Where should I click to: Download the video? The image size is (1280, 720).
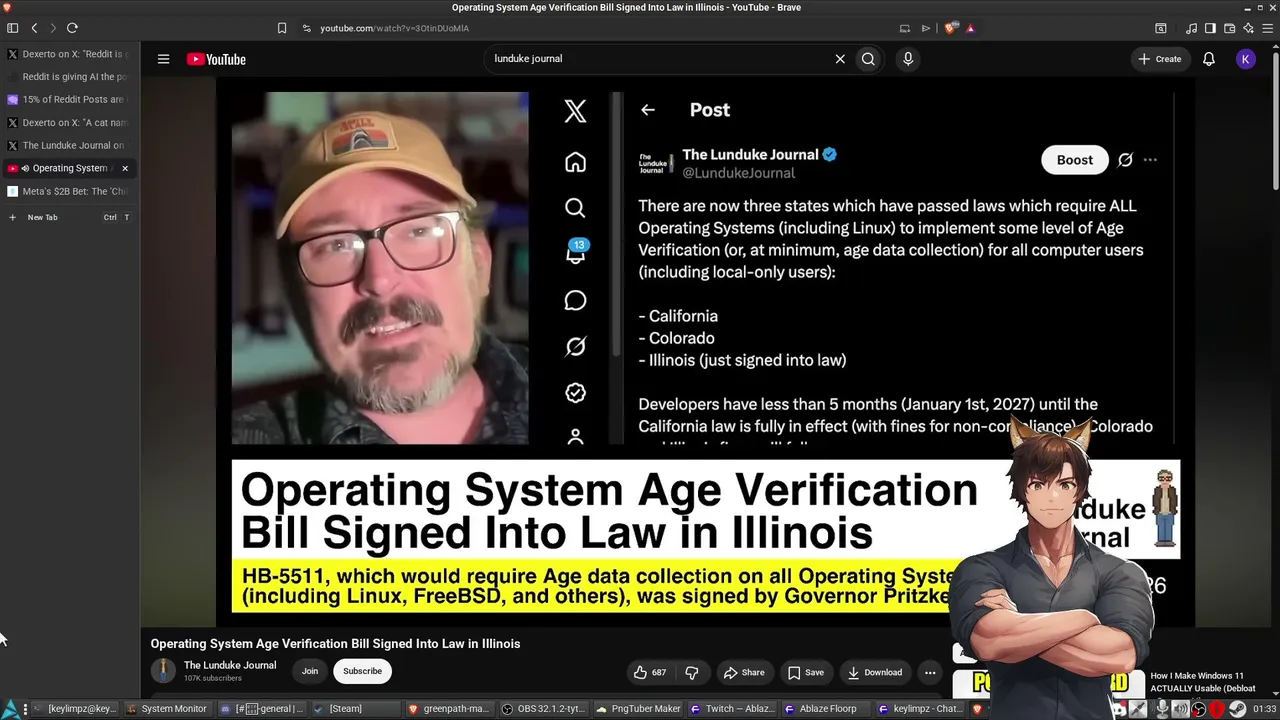pyautogui.click(x=875, y=672)
